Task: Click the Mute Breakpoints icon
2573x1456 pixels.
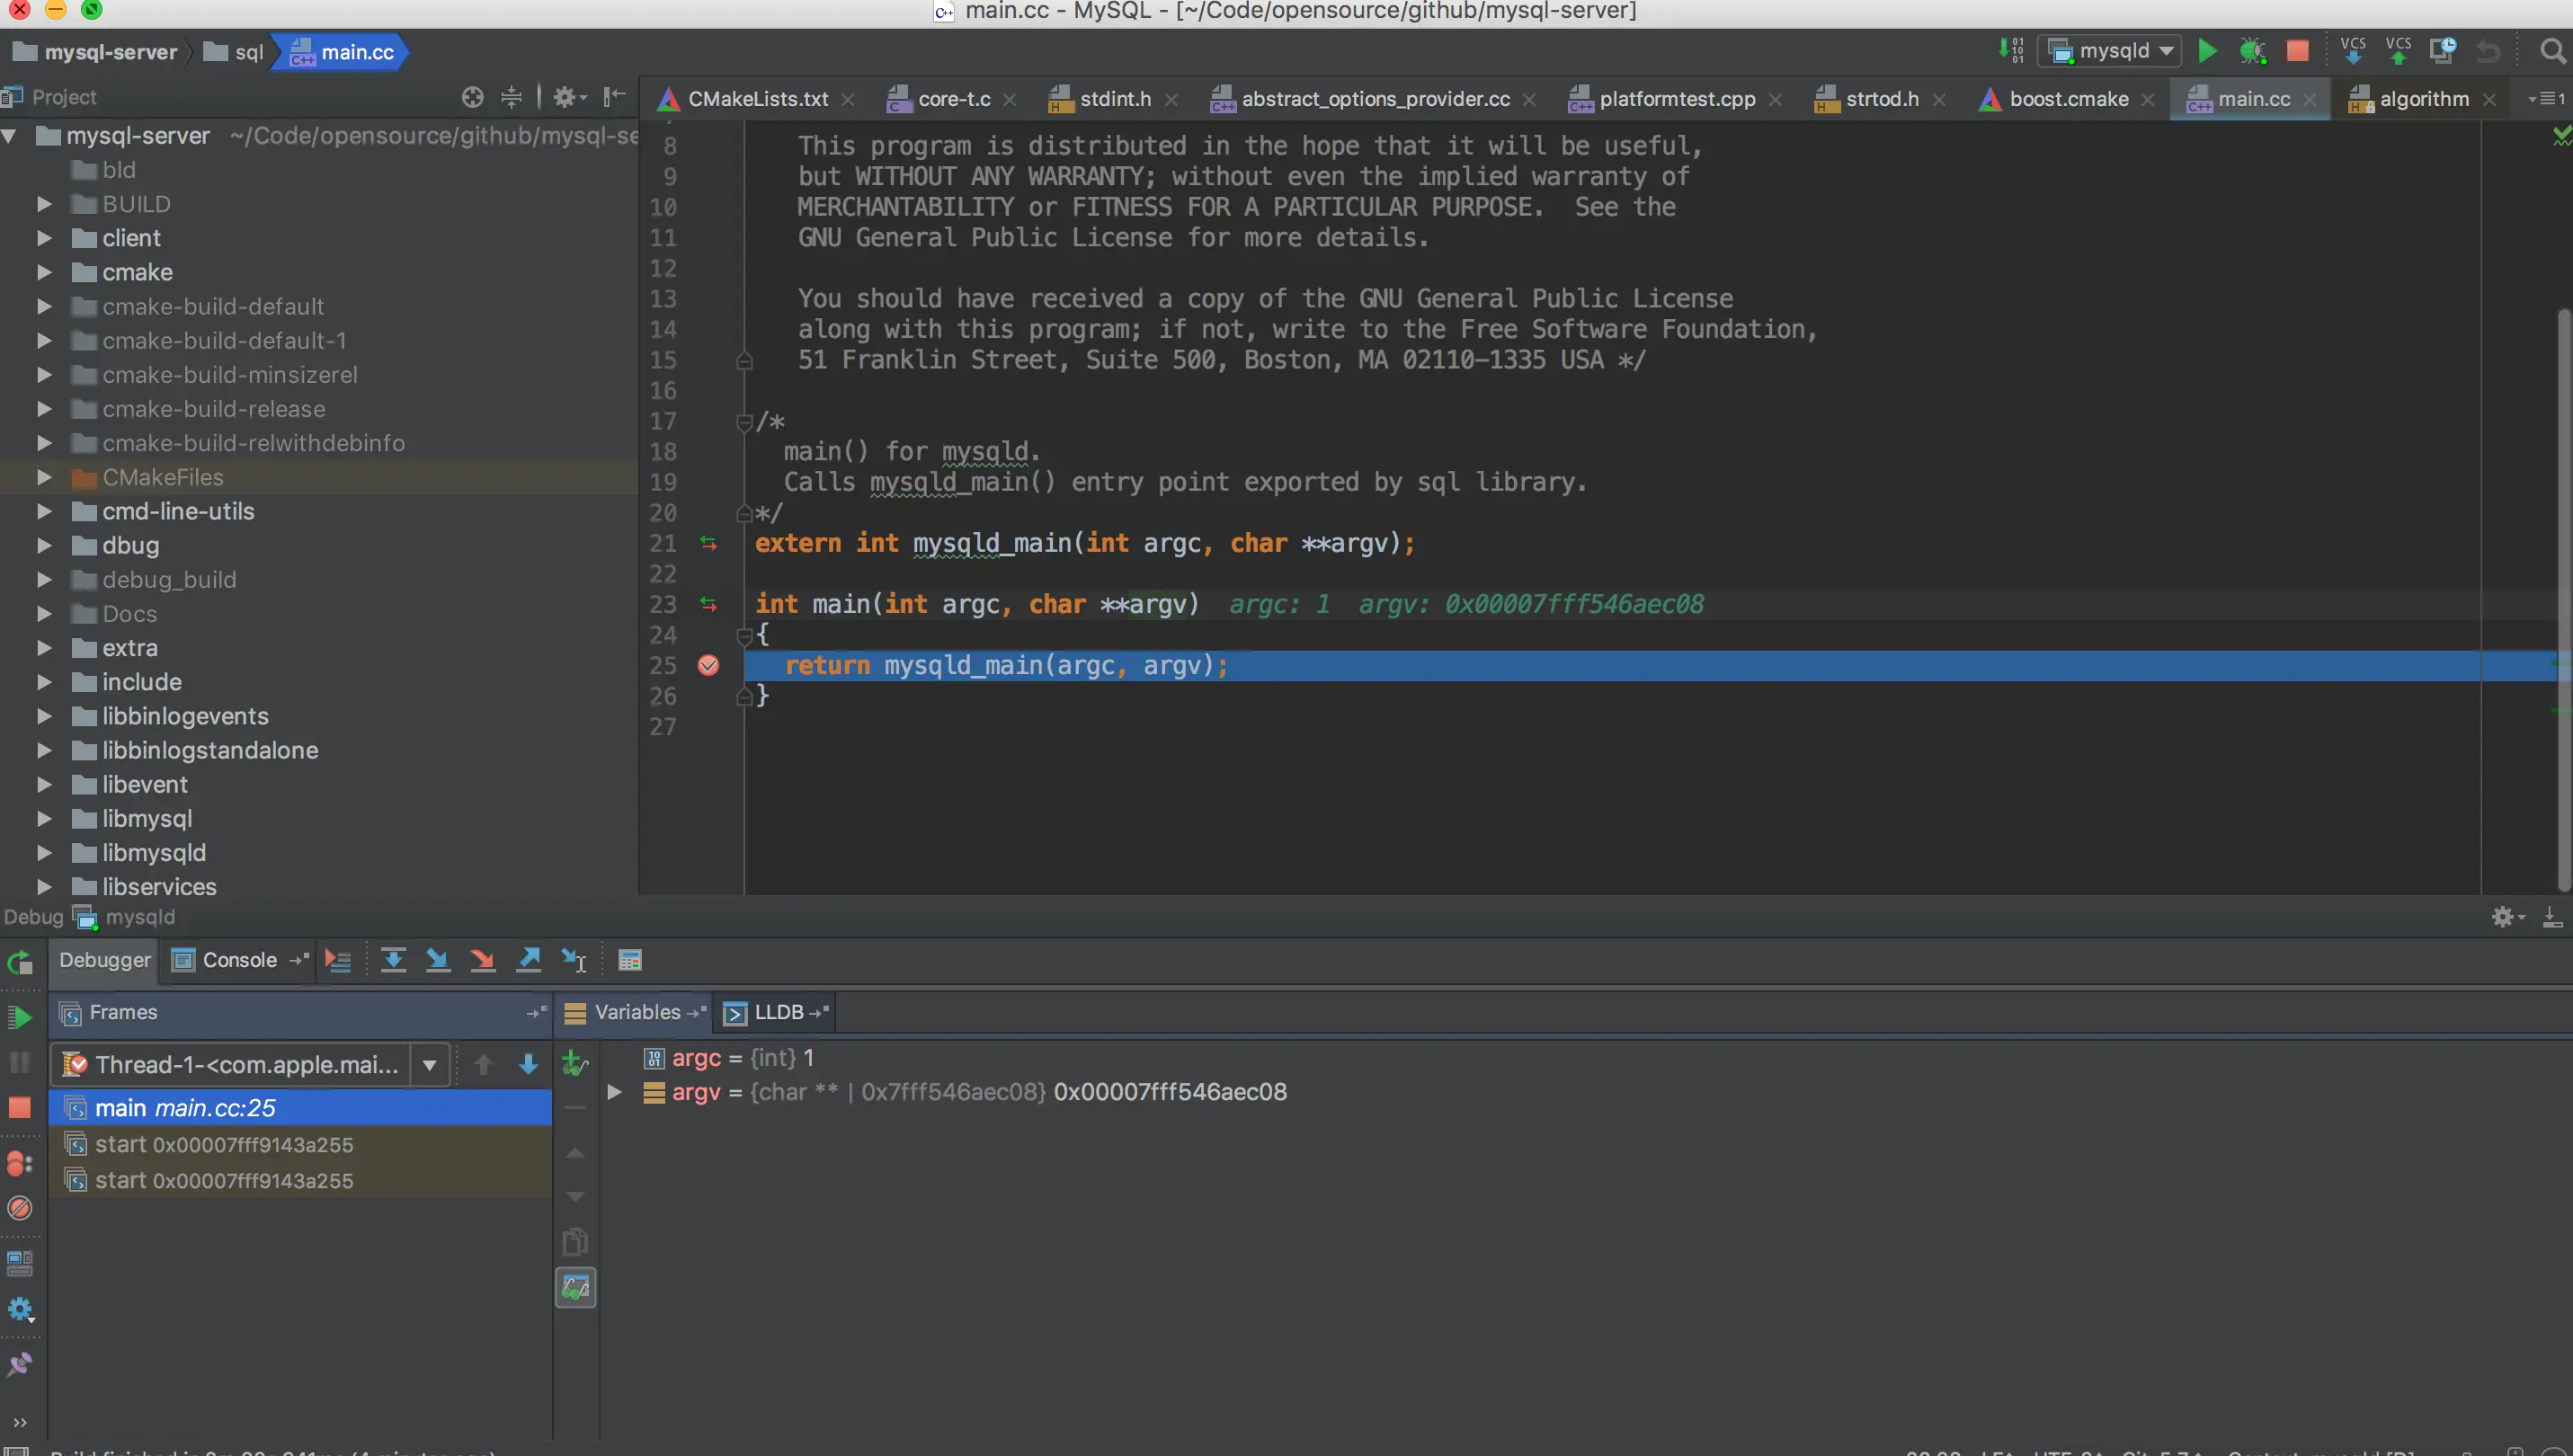Action: tap(20, 1208)
